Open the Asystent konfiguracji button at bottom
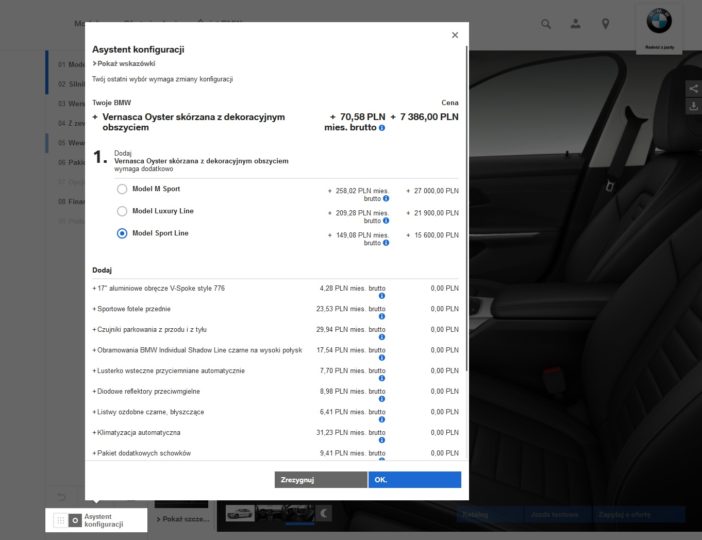The height and width of the screenshot is (540, 702). pyautogui.click(x=96, y=520)
